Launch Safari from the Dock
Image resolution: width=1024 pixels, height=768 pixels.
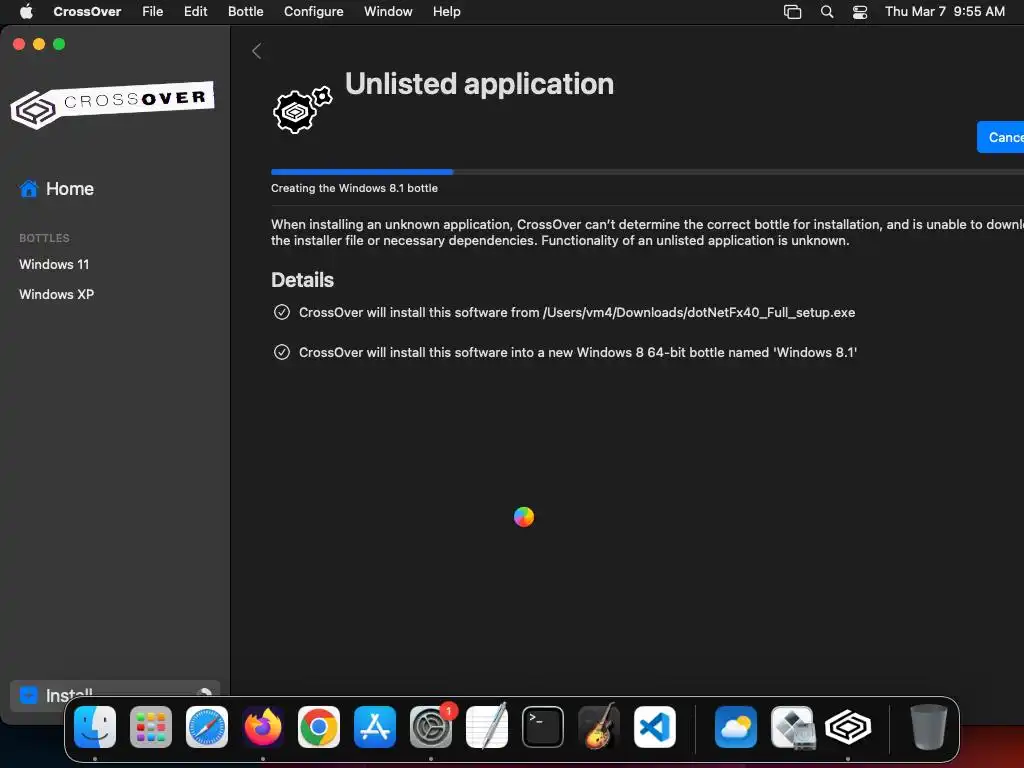(207, 727)
